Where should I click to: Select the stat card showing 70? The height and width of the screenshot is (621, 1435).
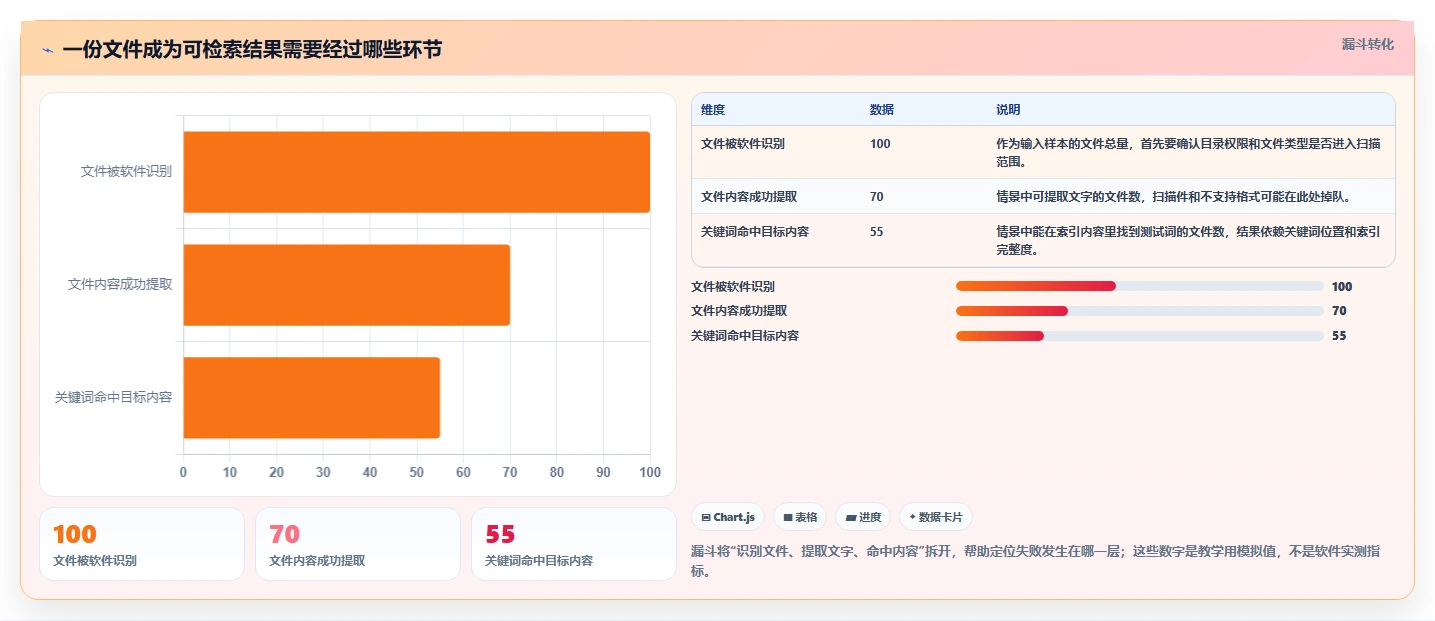(358, 544)
